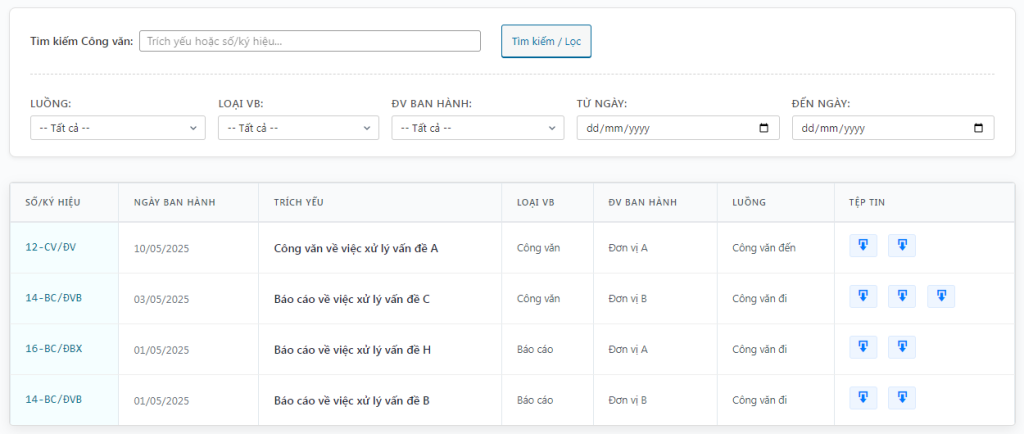The height and width of the screenshot is (434, 1024).
Task: Download first file of vấn đề C report
Action: (x=863, y=296)
